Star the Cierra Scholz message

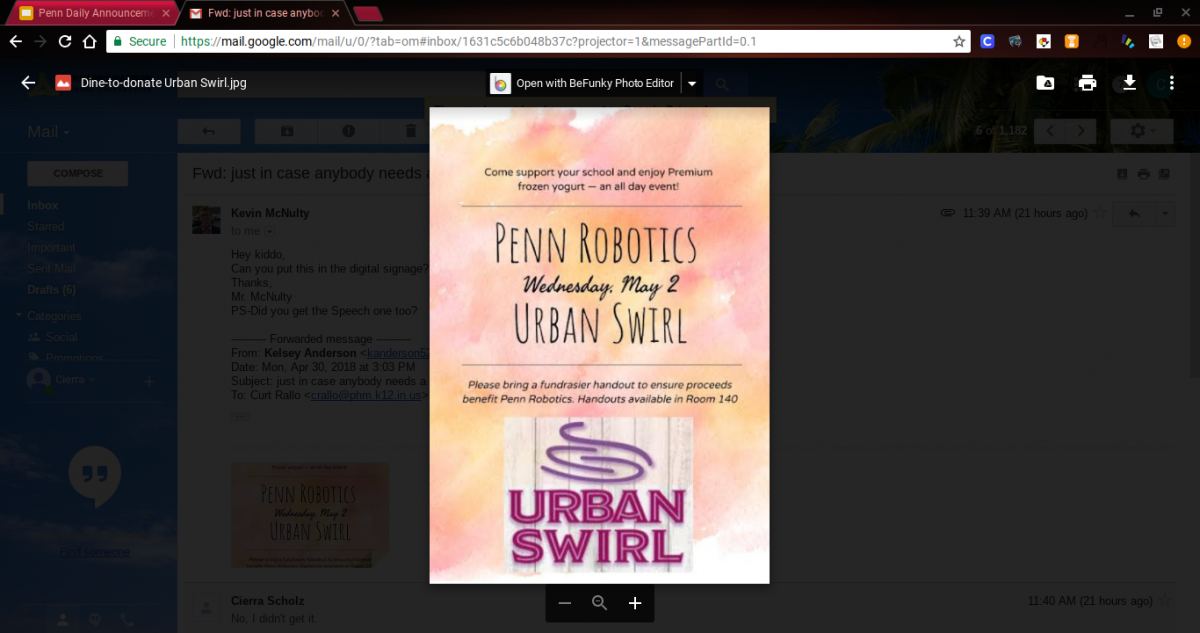pyautogui.click(x=1164, y=601)
